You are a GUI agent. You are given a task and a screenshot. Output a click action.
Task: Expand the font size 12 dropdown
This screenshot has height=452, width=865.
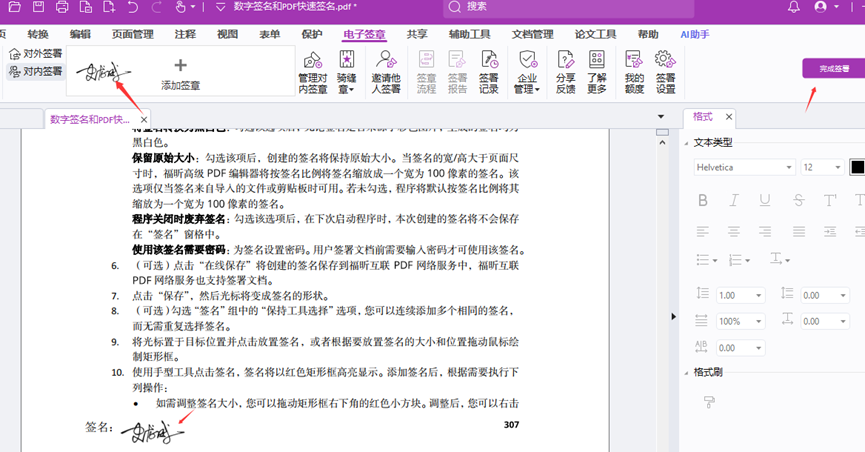tap(822, 168)
